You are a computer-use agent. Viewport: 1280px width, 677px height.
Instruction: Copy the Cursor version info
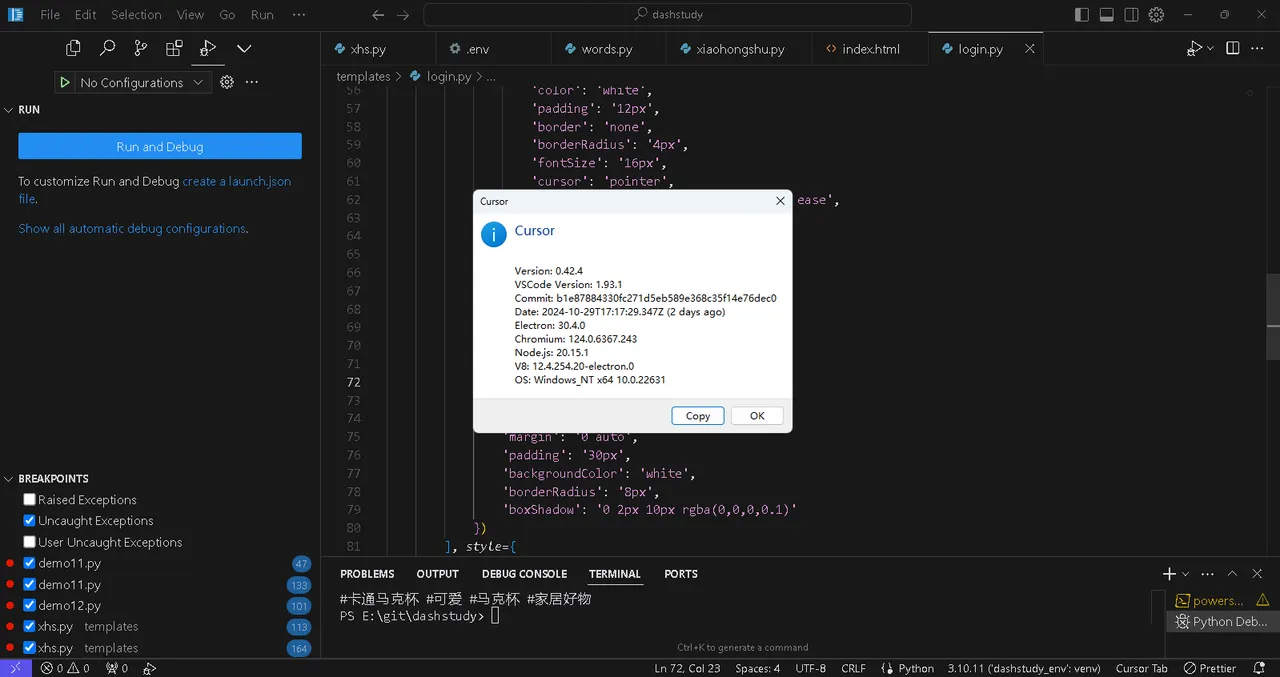(698, 415)
